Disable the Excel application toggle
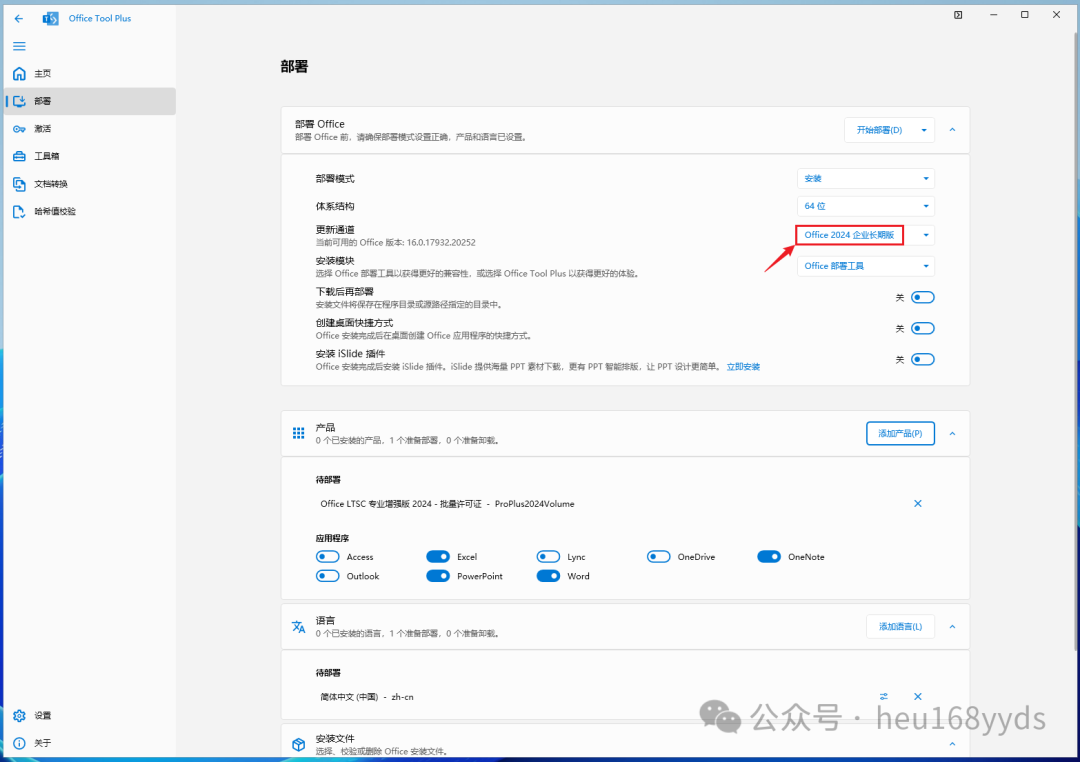The image size is (1080, 762). (x=438, y=557)
